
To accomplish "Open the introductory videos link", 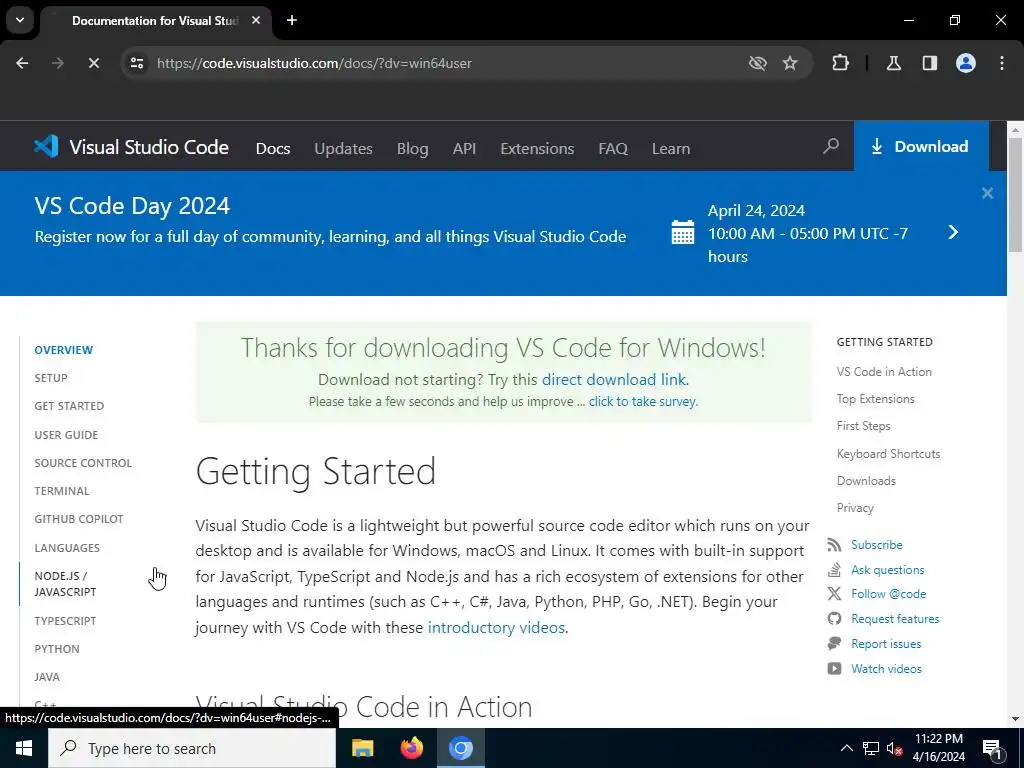I will (496, 628).
